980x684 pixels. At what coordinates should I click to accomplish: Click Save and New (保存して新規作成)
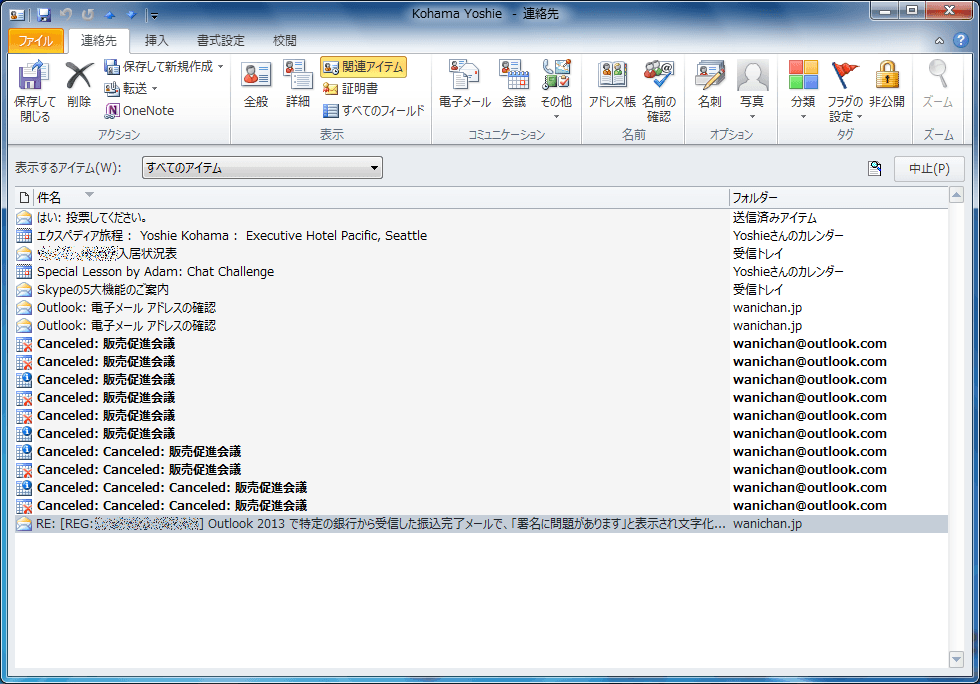tap(159, 67)
